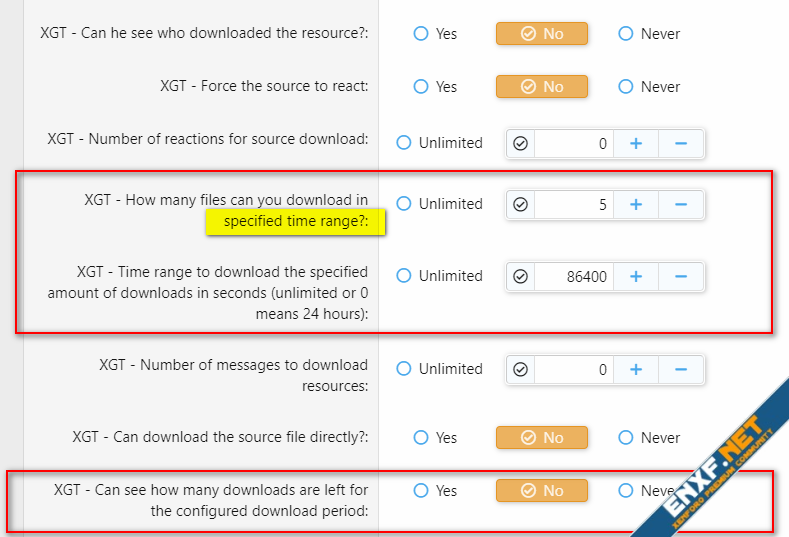Select Yes for seeing who downloaded resource
The width and height of the screenshot is (789, 537).
coord(421,34)
